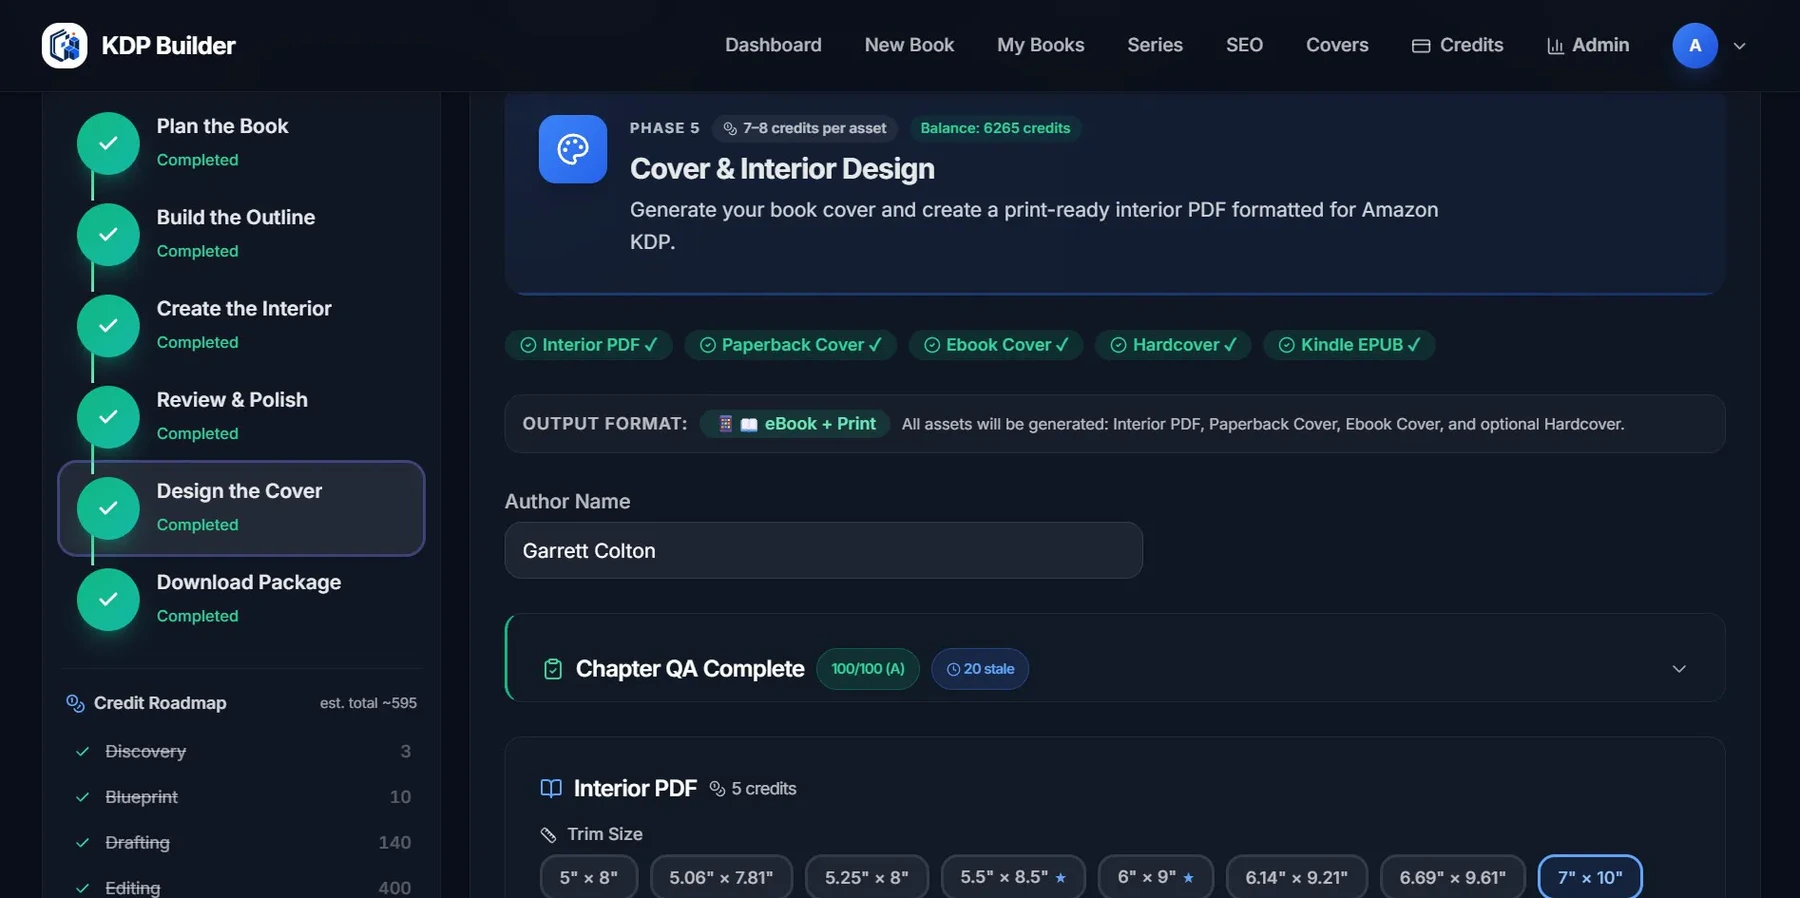Click the Kindle EPUB status chip
This screenshot has width=1800, height=898.
point(1350,345)
